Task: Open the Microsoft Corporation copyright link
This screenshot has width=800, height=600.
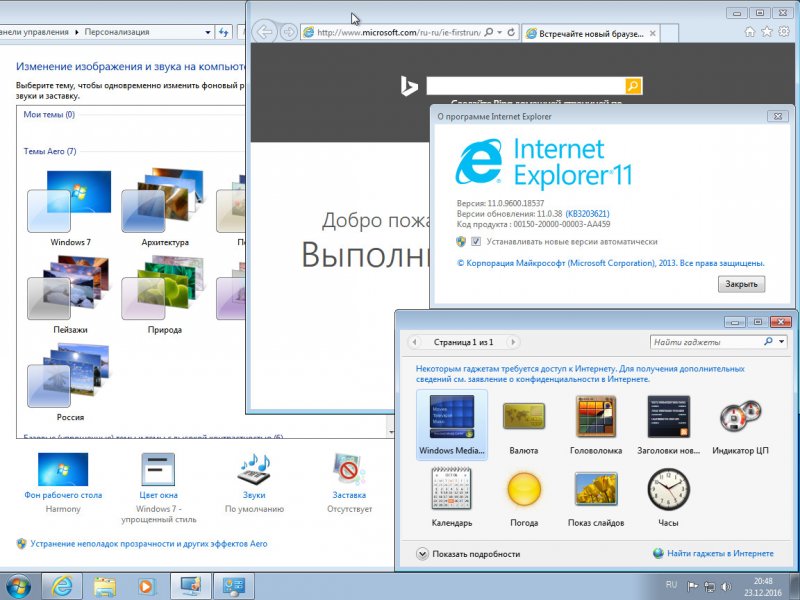Action: pos(611,263)
